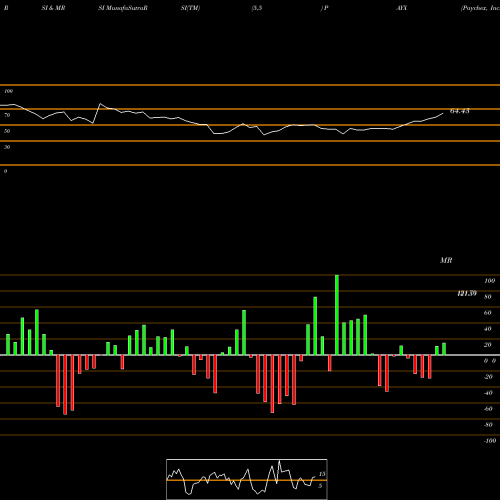Click the 'SI MunafaSutraR' header text
This screenshot has height=500, width=500.
pyautogui.click(x=123, y=8)
